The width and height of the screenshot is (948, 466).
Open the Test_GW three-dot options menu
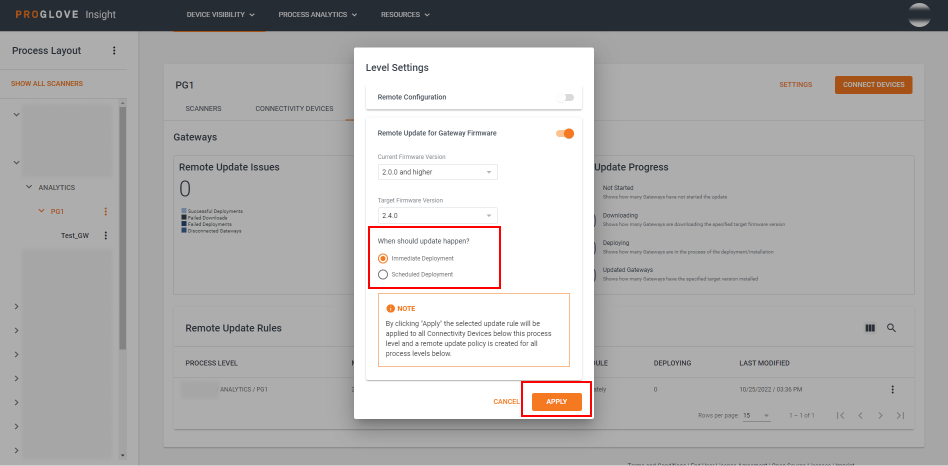pyautogui.click(x=106, y=235)
